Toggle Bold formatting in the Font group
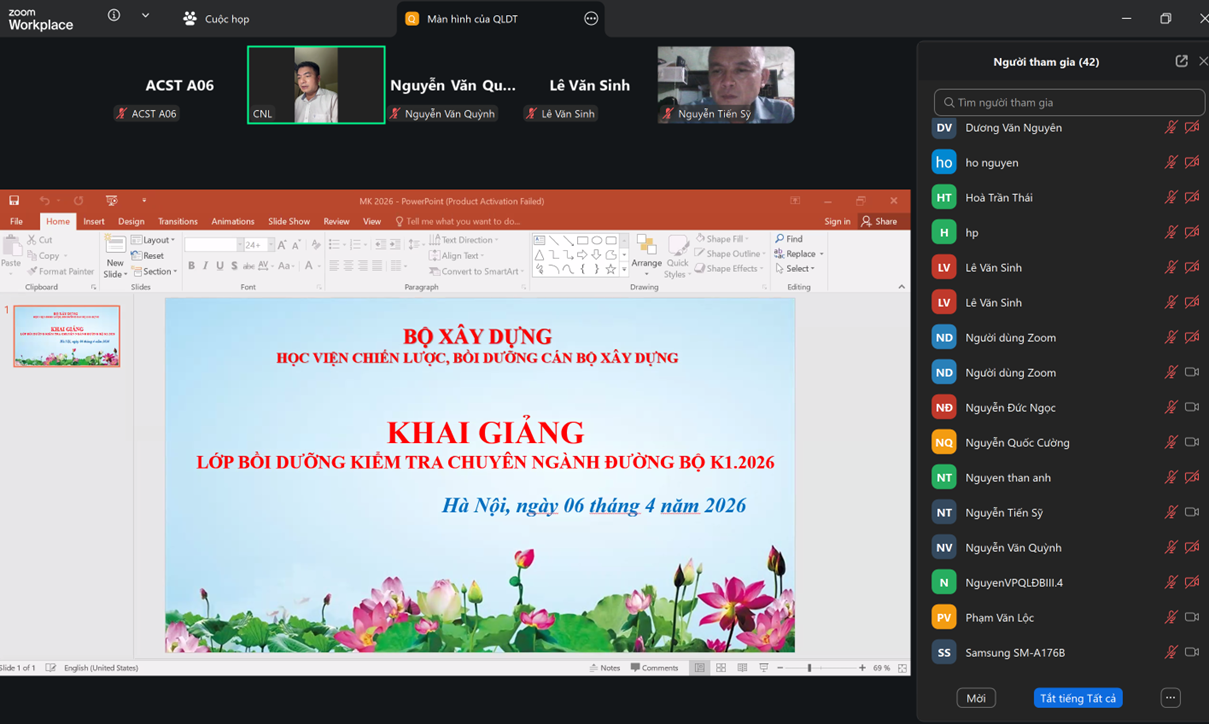 pos(191,266)
